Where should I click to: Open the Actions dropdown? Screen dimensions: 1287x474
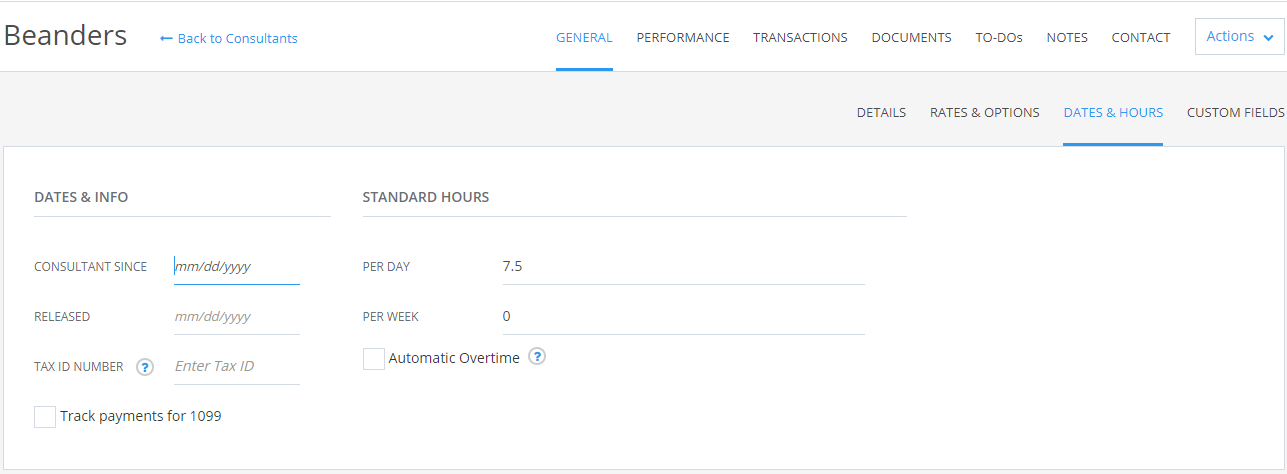tap(1239, 37)
